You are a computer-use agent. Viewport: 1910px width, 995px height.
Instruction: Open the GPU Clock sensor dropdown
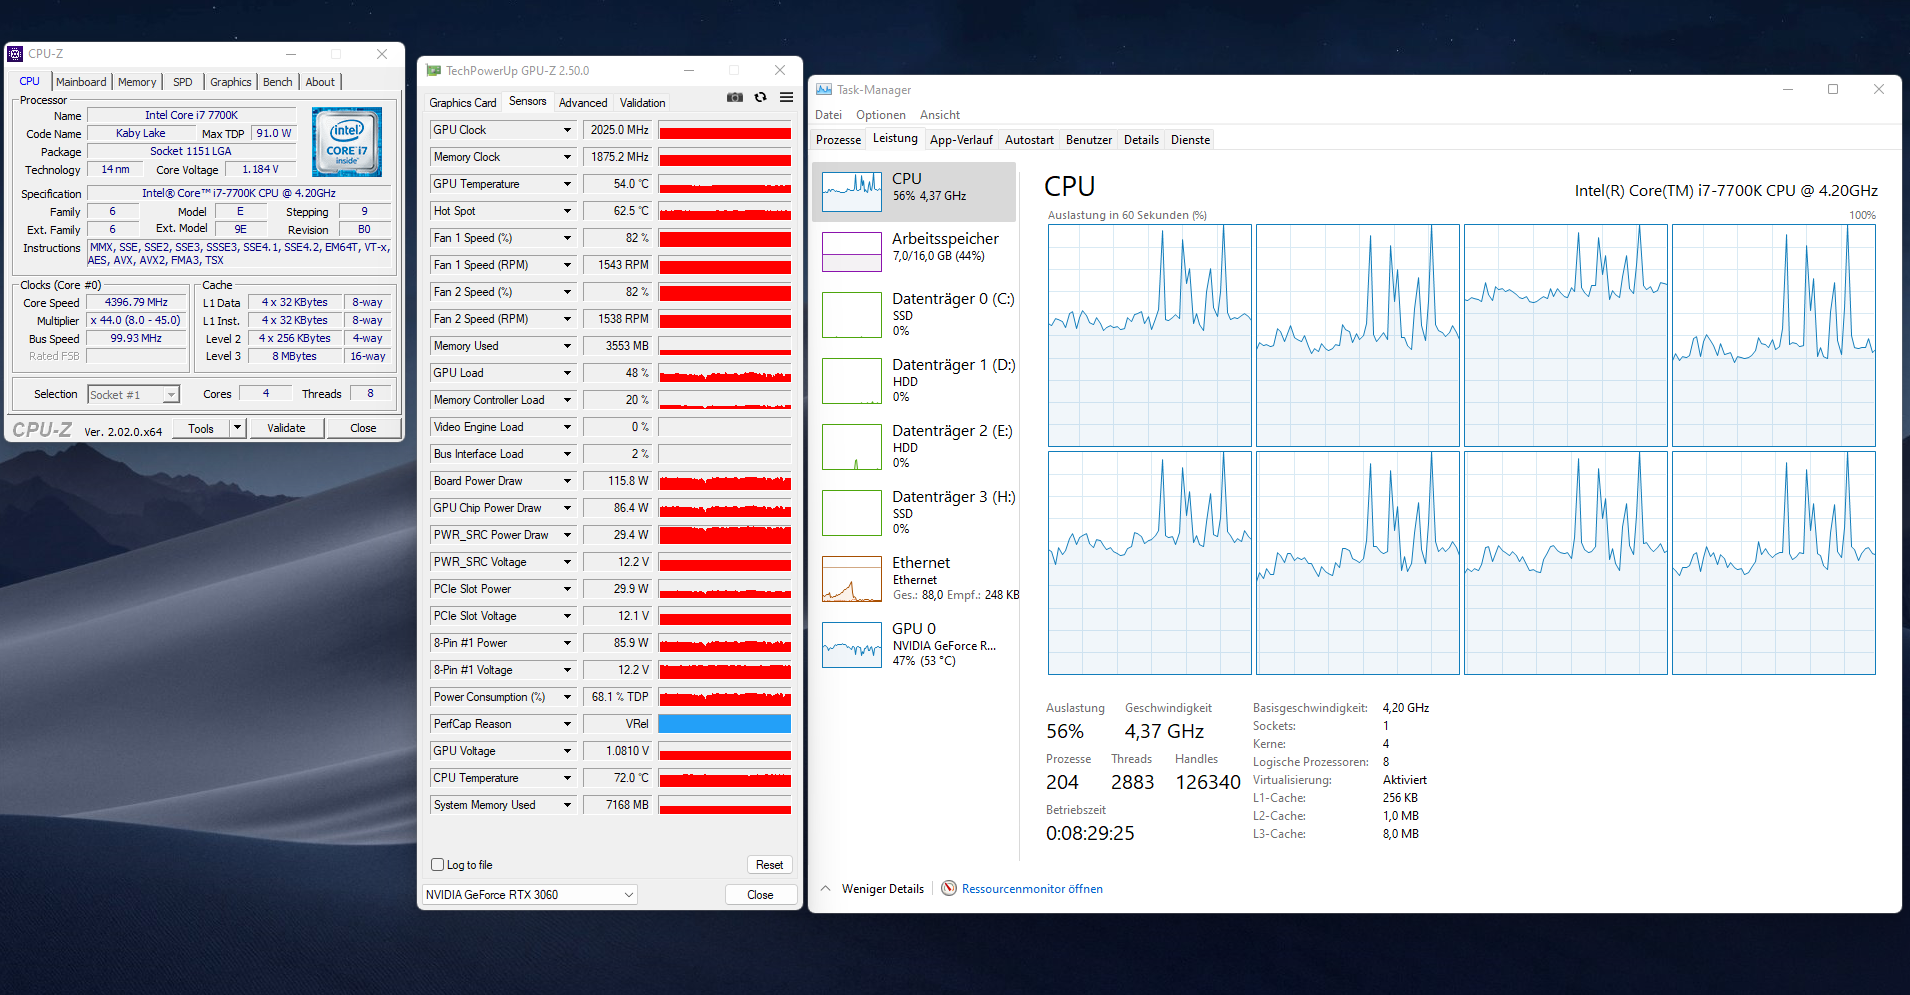(x=567, y=130)
